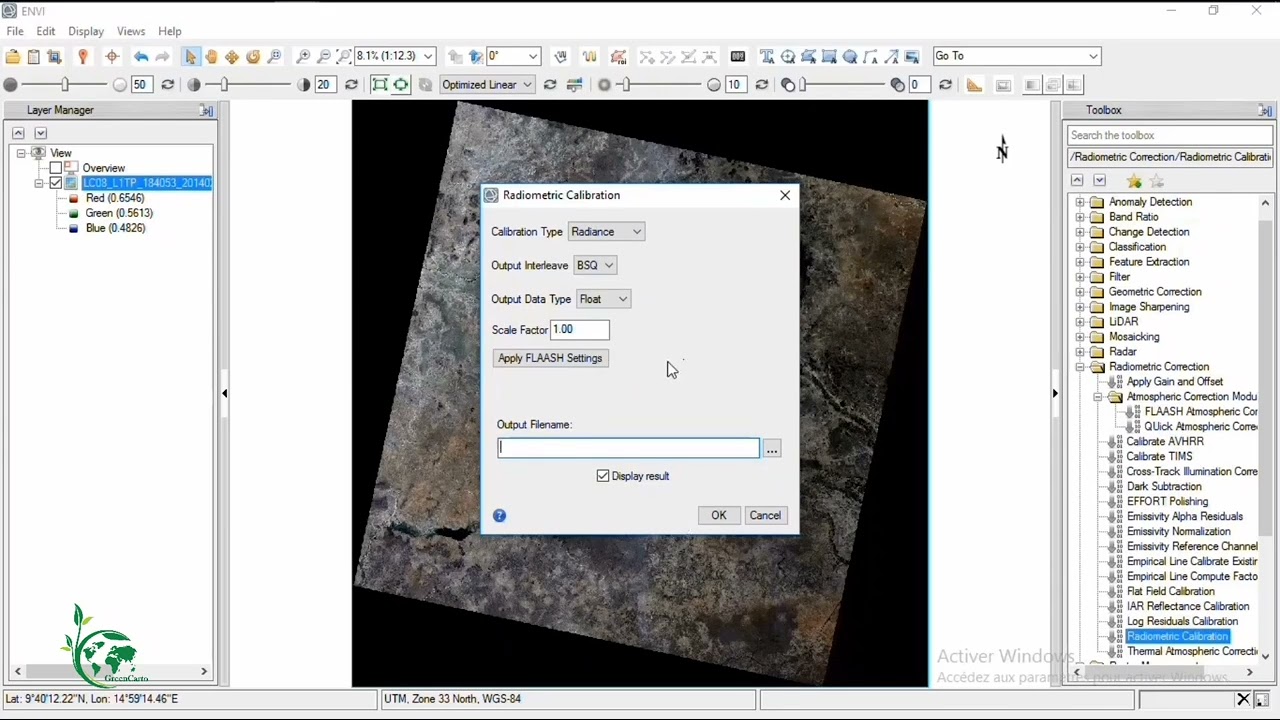Image resolution: width=1280 pixels, height=720 pixels.
Task: Open the Data Manager clipboard icon
Action: [34, 57]
